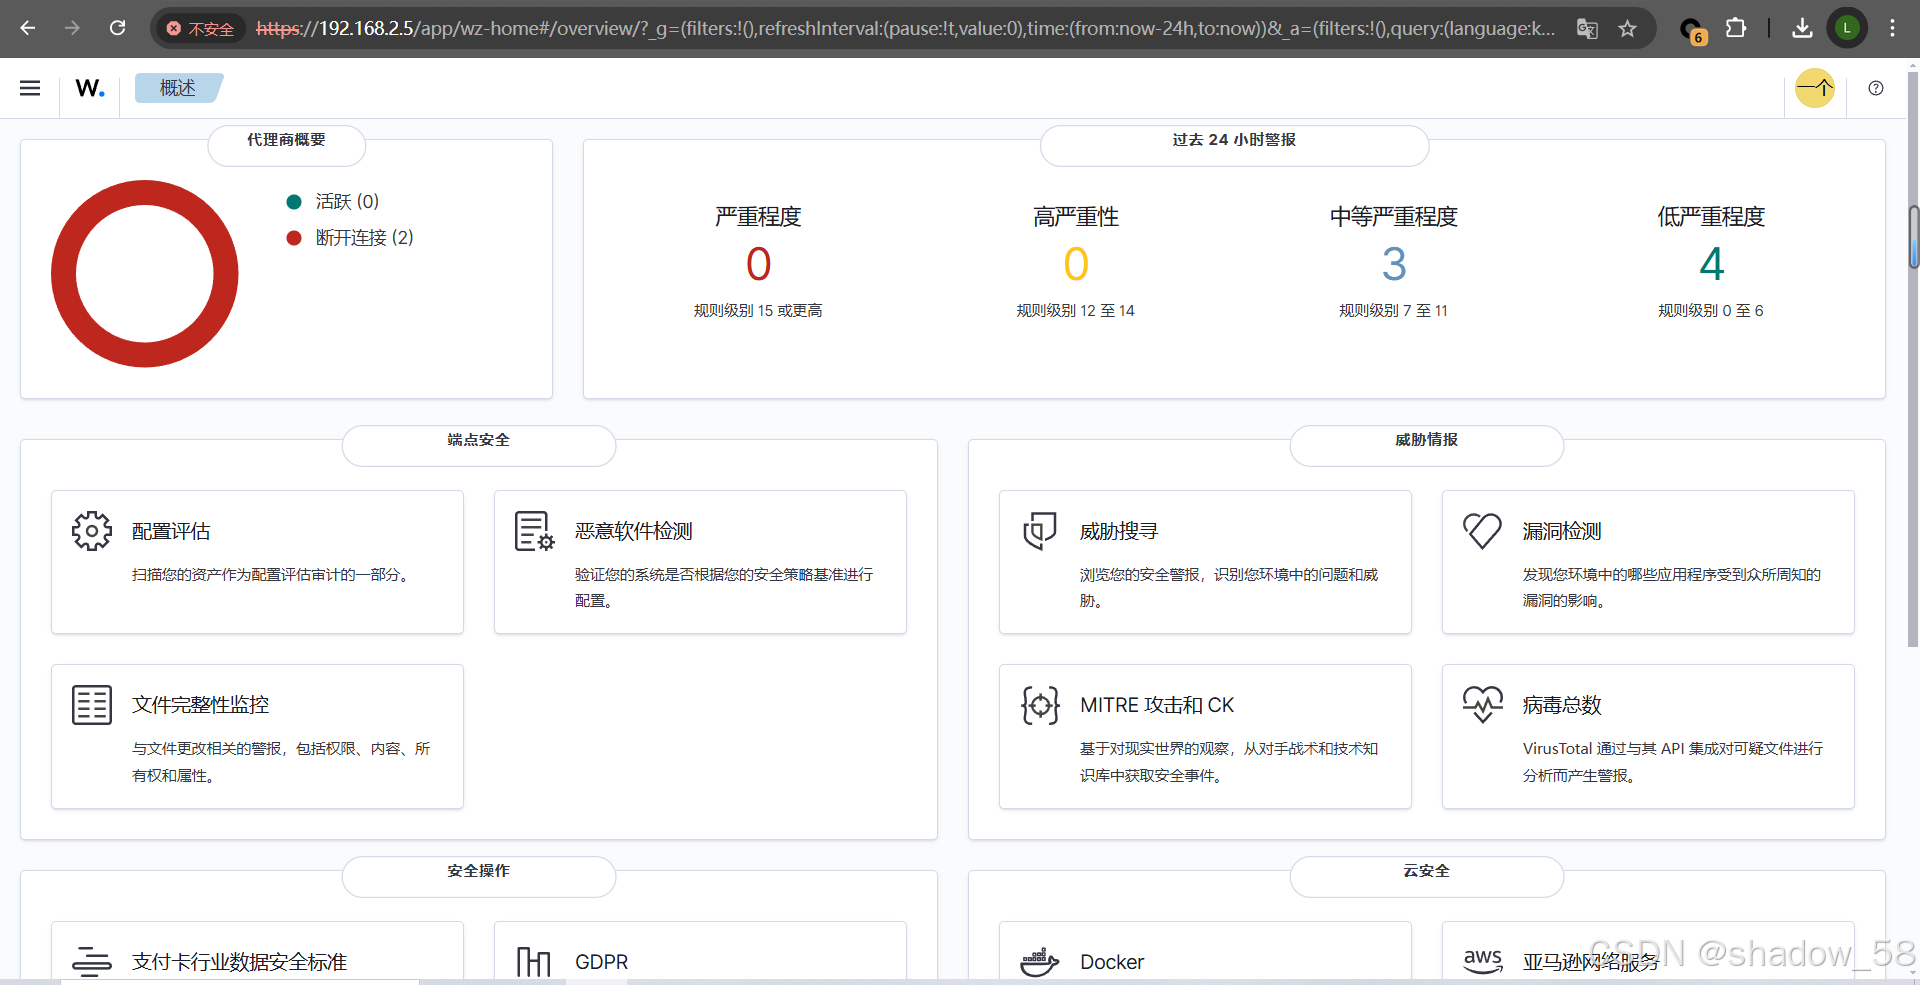The image size is (1920, 985).
Task: Click the red 断开连接 legend dot
Action: pos(294,238)
